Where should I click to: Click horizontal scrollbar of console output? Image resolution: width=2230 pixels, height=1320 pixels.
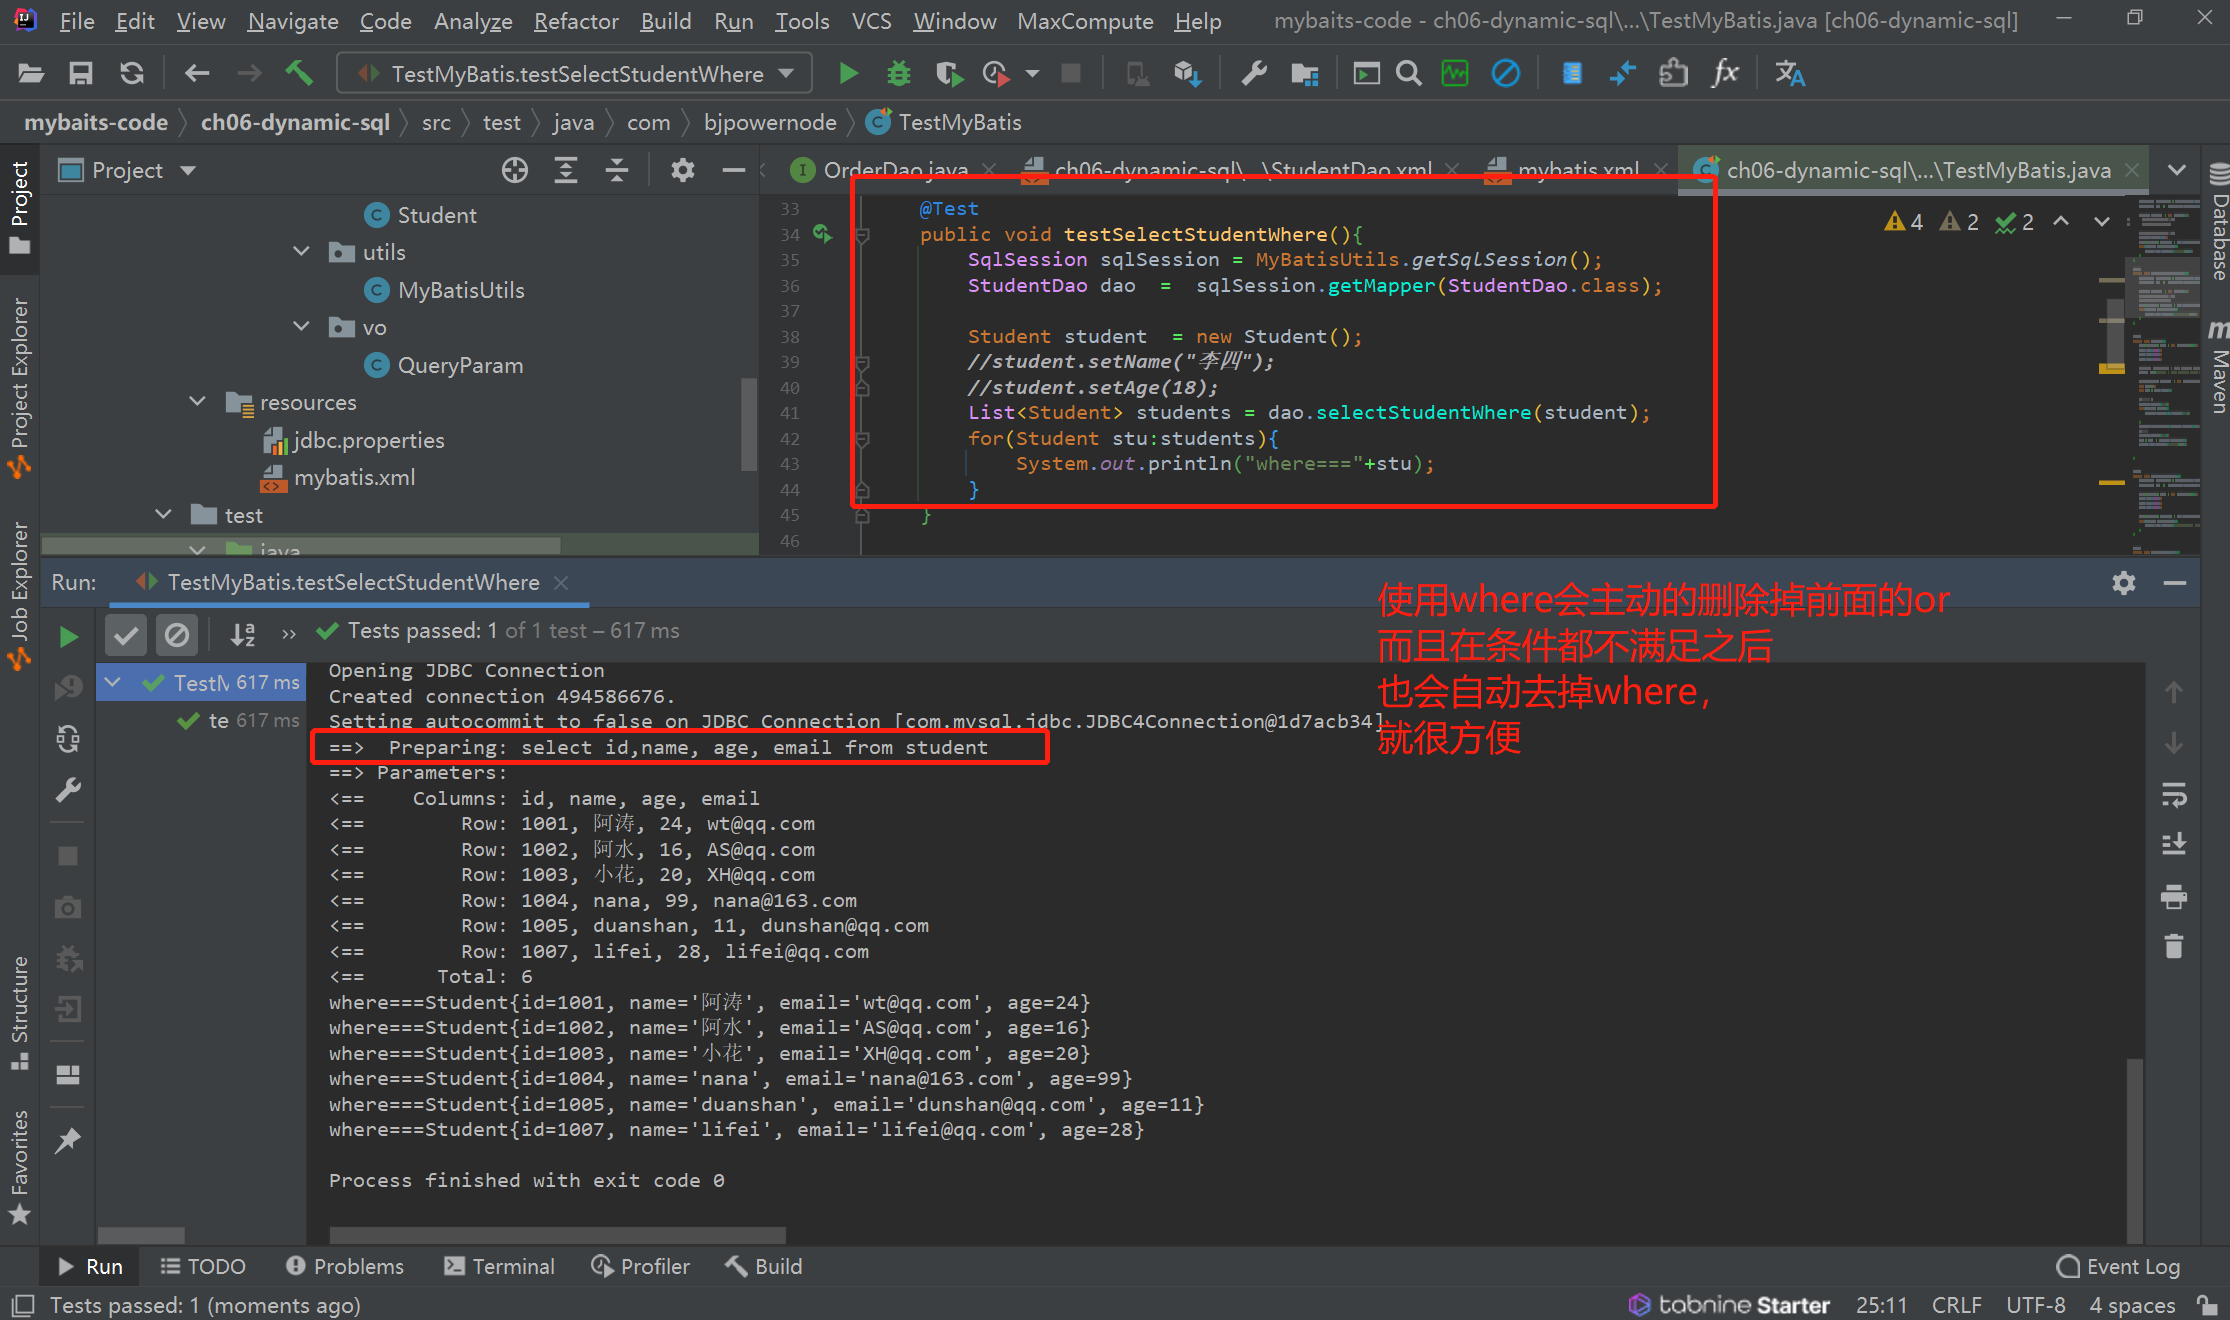point(557,1235)
